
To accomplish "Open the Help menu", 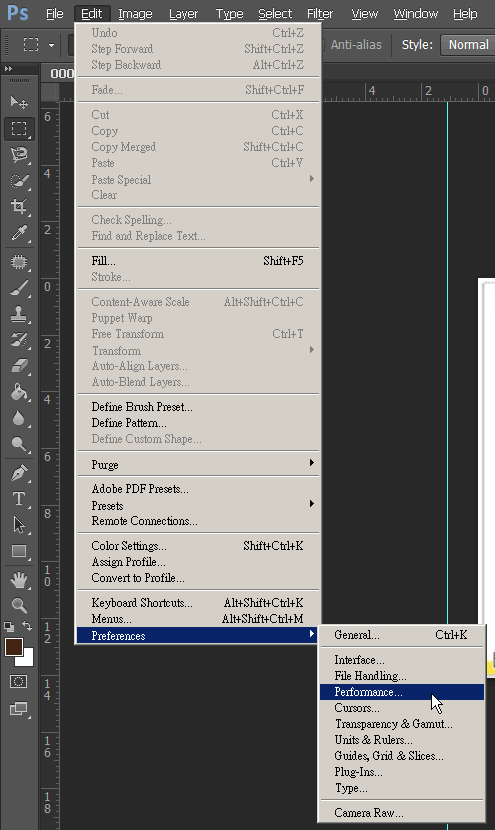I will point(465,14).
